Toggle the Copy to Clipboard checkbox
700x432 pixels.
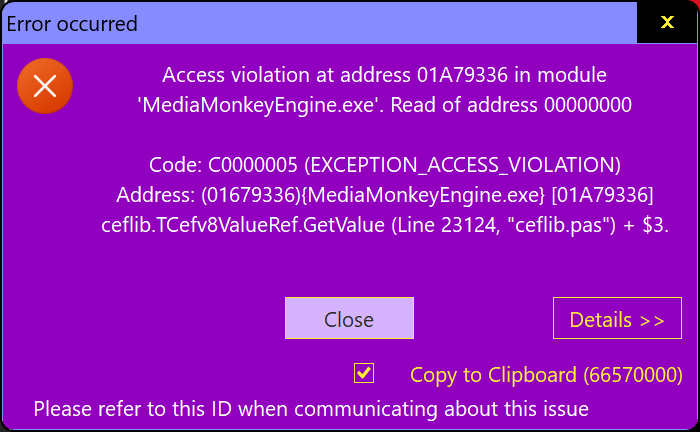tap(364, 374)
